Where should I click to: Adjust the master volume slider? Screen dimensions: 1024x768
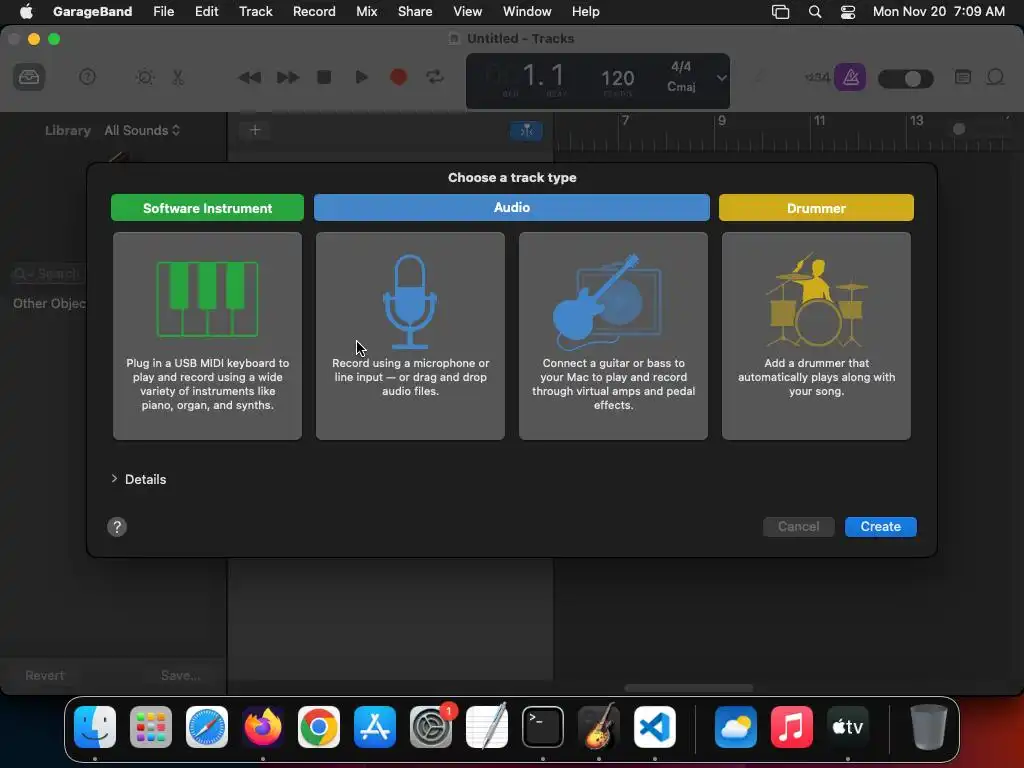pyautogui.click(x=905, y=79)
